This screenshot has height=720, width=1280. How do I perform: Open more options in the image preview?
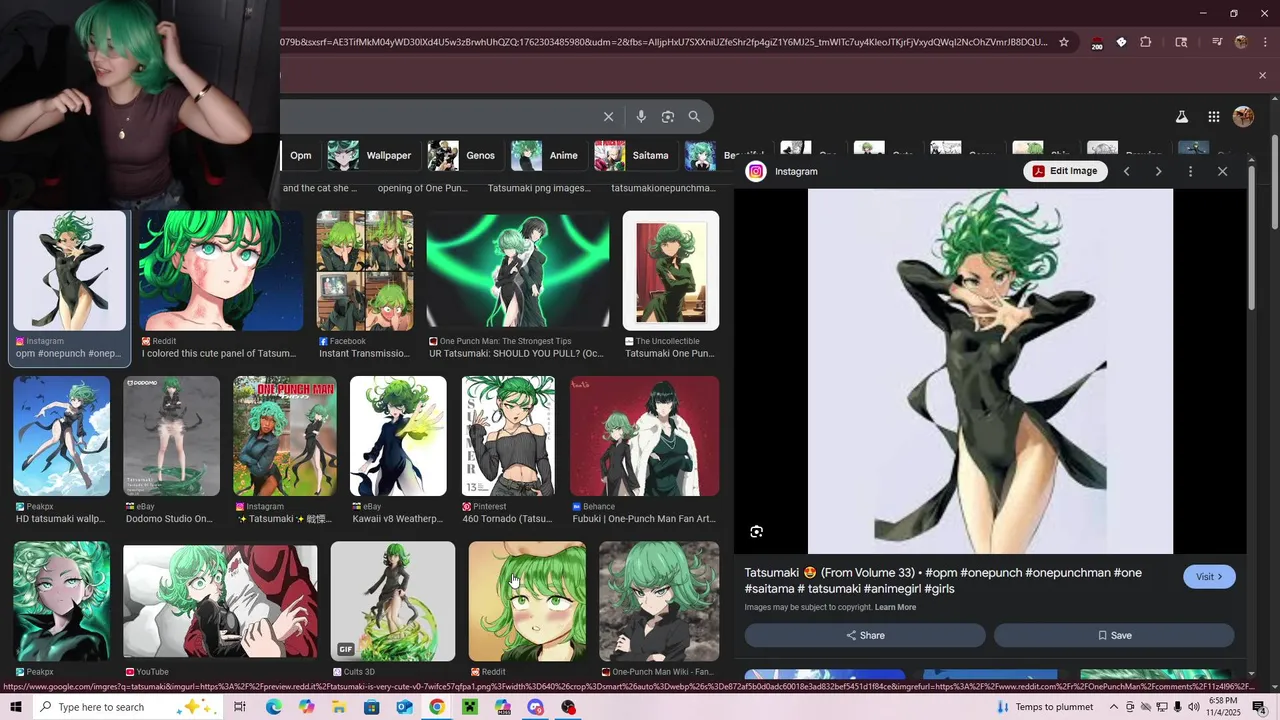(1190, 172)
